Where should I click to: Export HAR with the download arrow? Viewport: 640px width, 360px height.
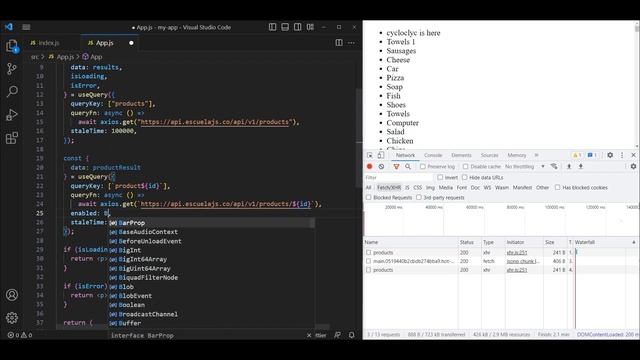click(580, 167)
